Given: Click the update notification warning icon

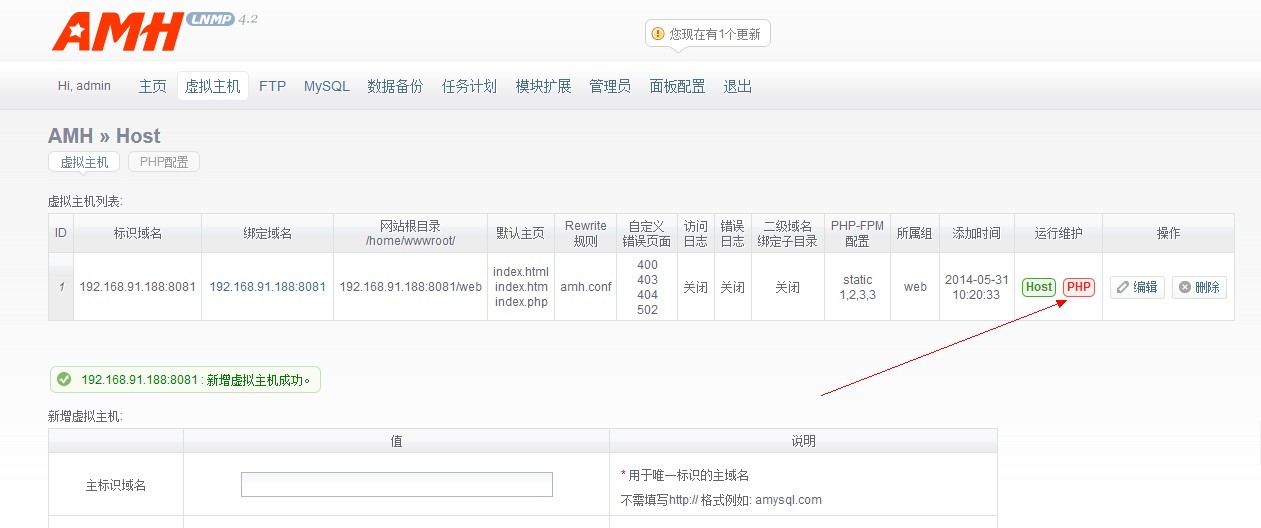Looking at the screenshot, I should (658, 34).
